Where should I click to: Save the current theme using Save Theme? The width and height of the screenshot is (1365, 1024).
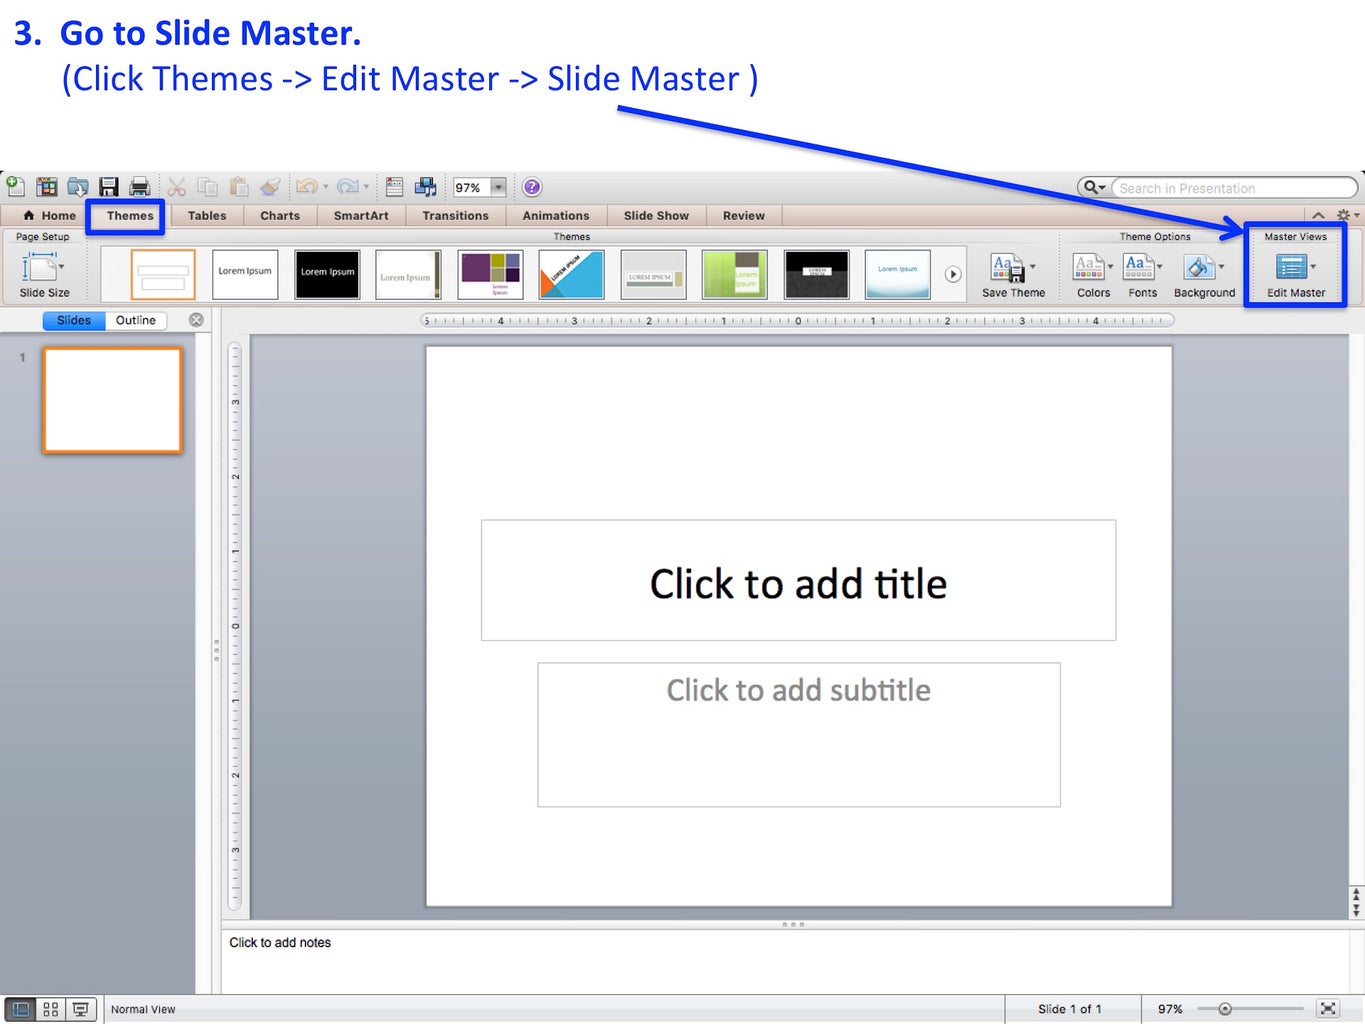(x=1009, y=270)
